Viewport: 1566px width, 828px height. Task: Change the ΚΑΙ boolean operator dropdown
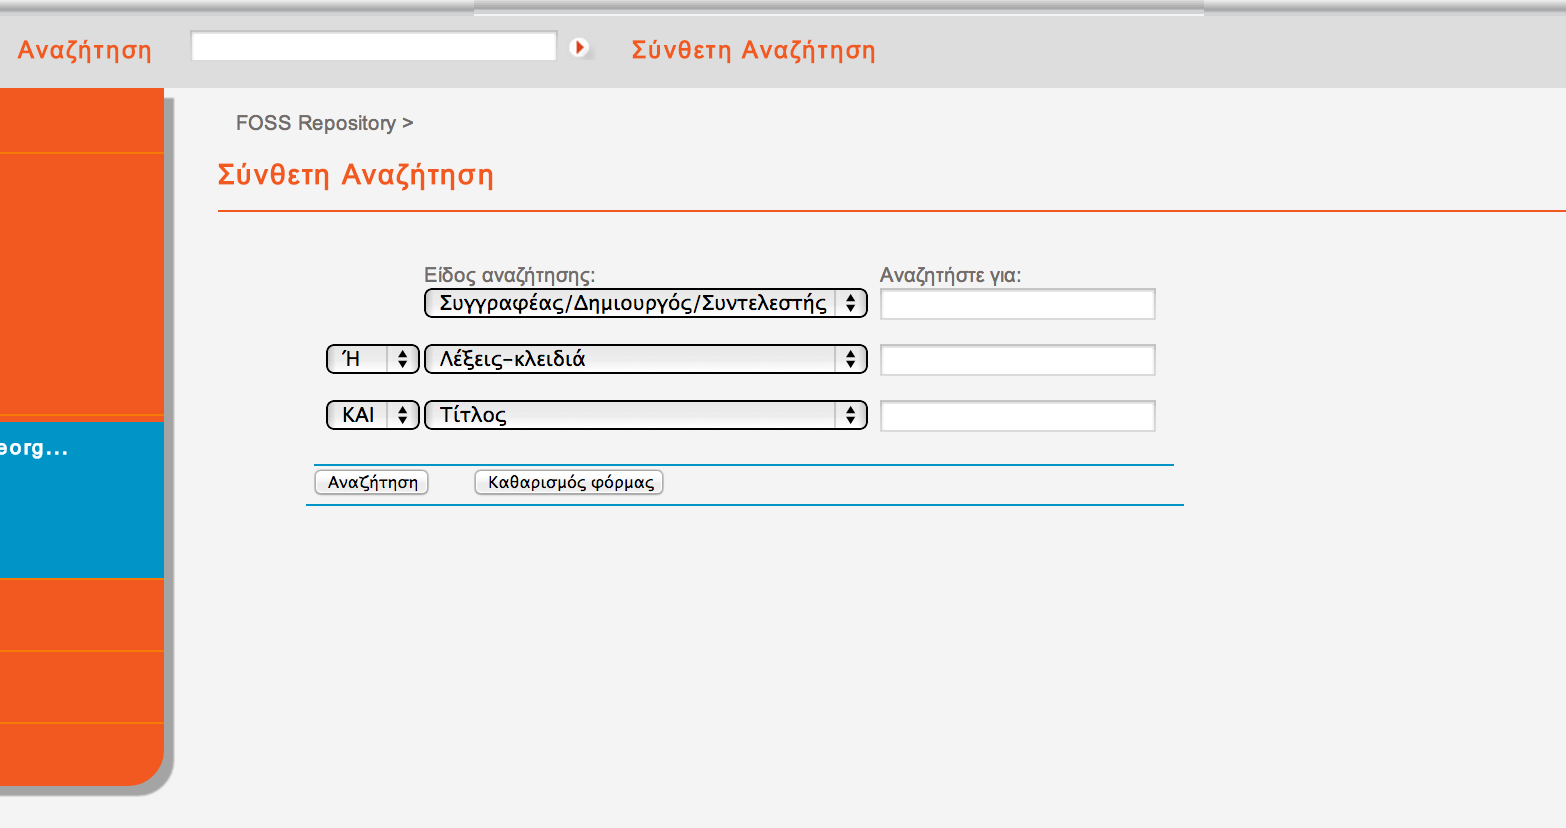coord(373,415)
